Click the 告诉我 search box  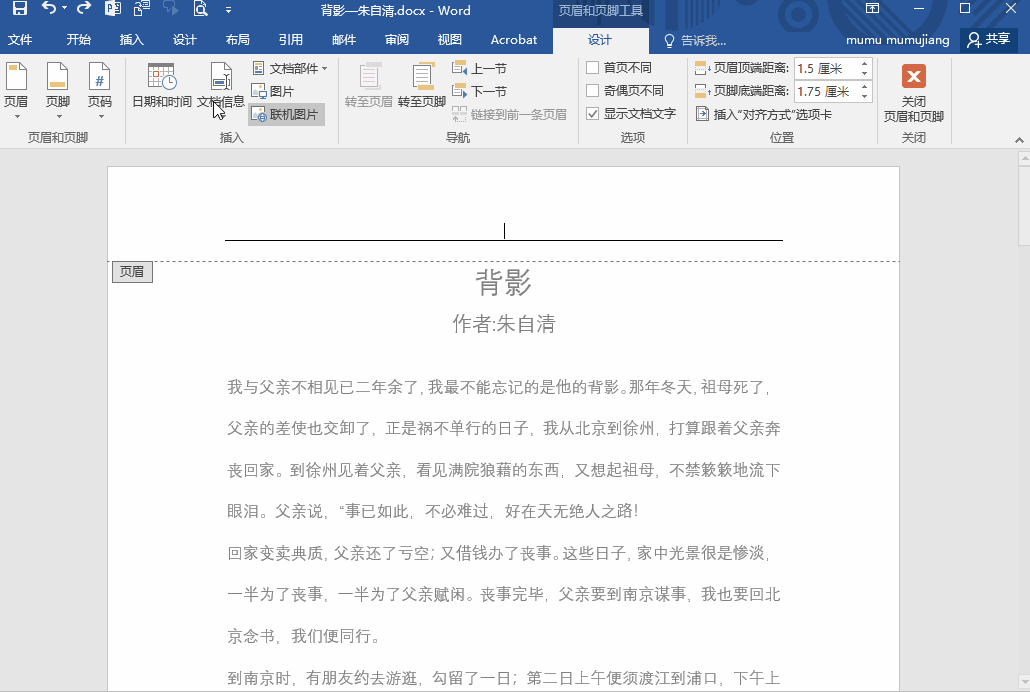click(x=695, y=41)
